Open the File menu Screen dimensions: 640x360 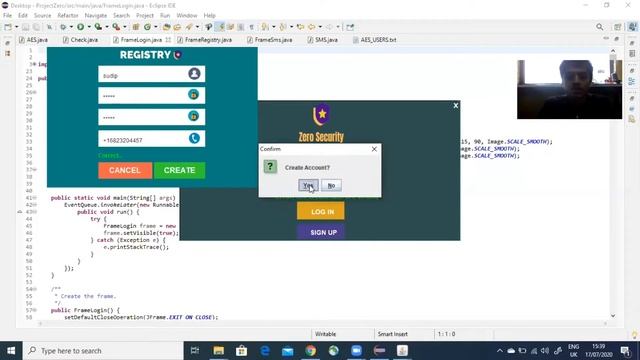coord(7,16)
